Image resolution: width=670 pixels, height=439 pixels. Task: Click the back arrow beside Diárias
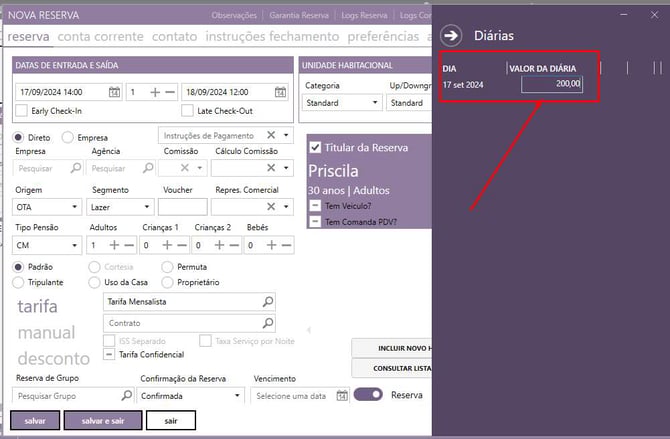pyautogui.click(x=452, y=35)
